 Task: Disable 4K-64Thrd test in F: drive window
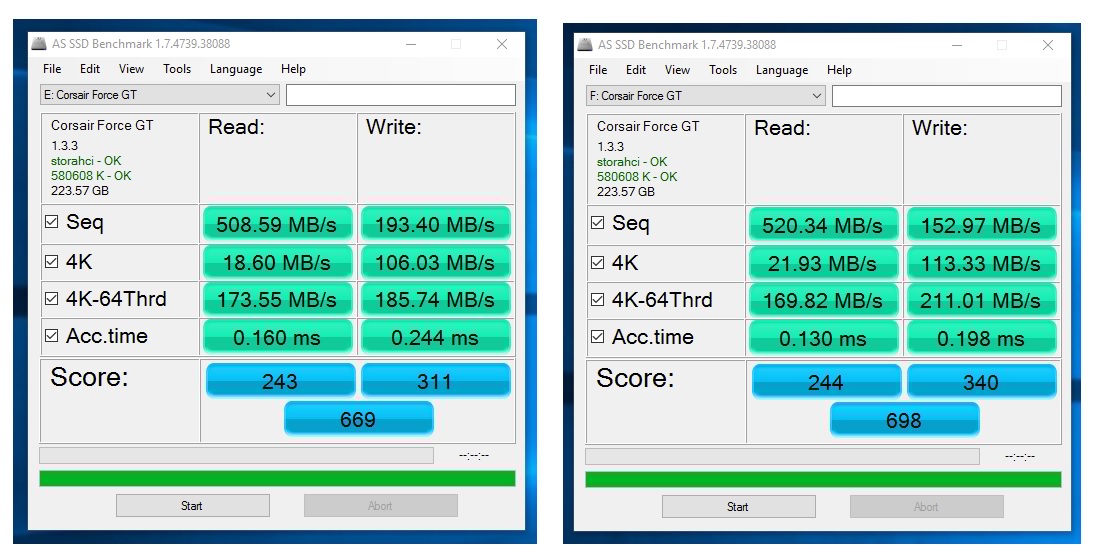tap(598, 299)
